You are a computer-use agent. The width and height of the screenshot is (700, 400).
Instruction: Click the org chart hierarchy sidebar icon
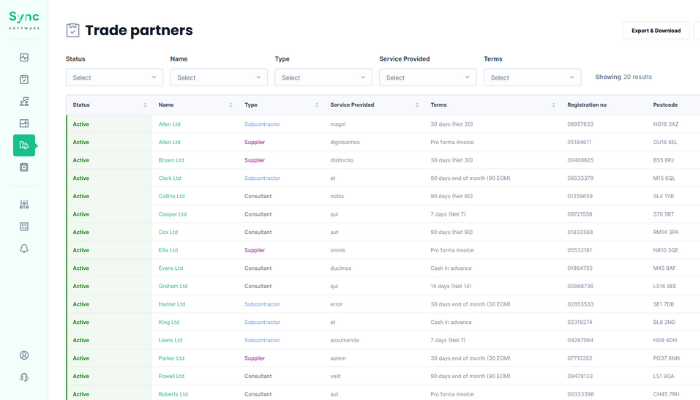coord(24,101)
